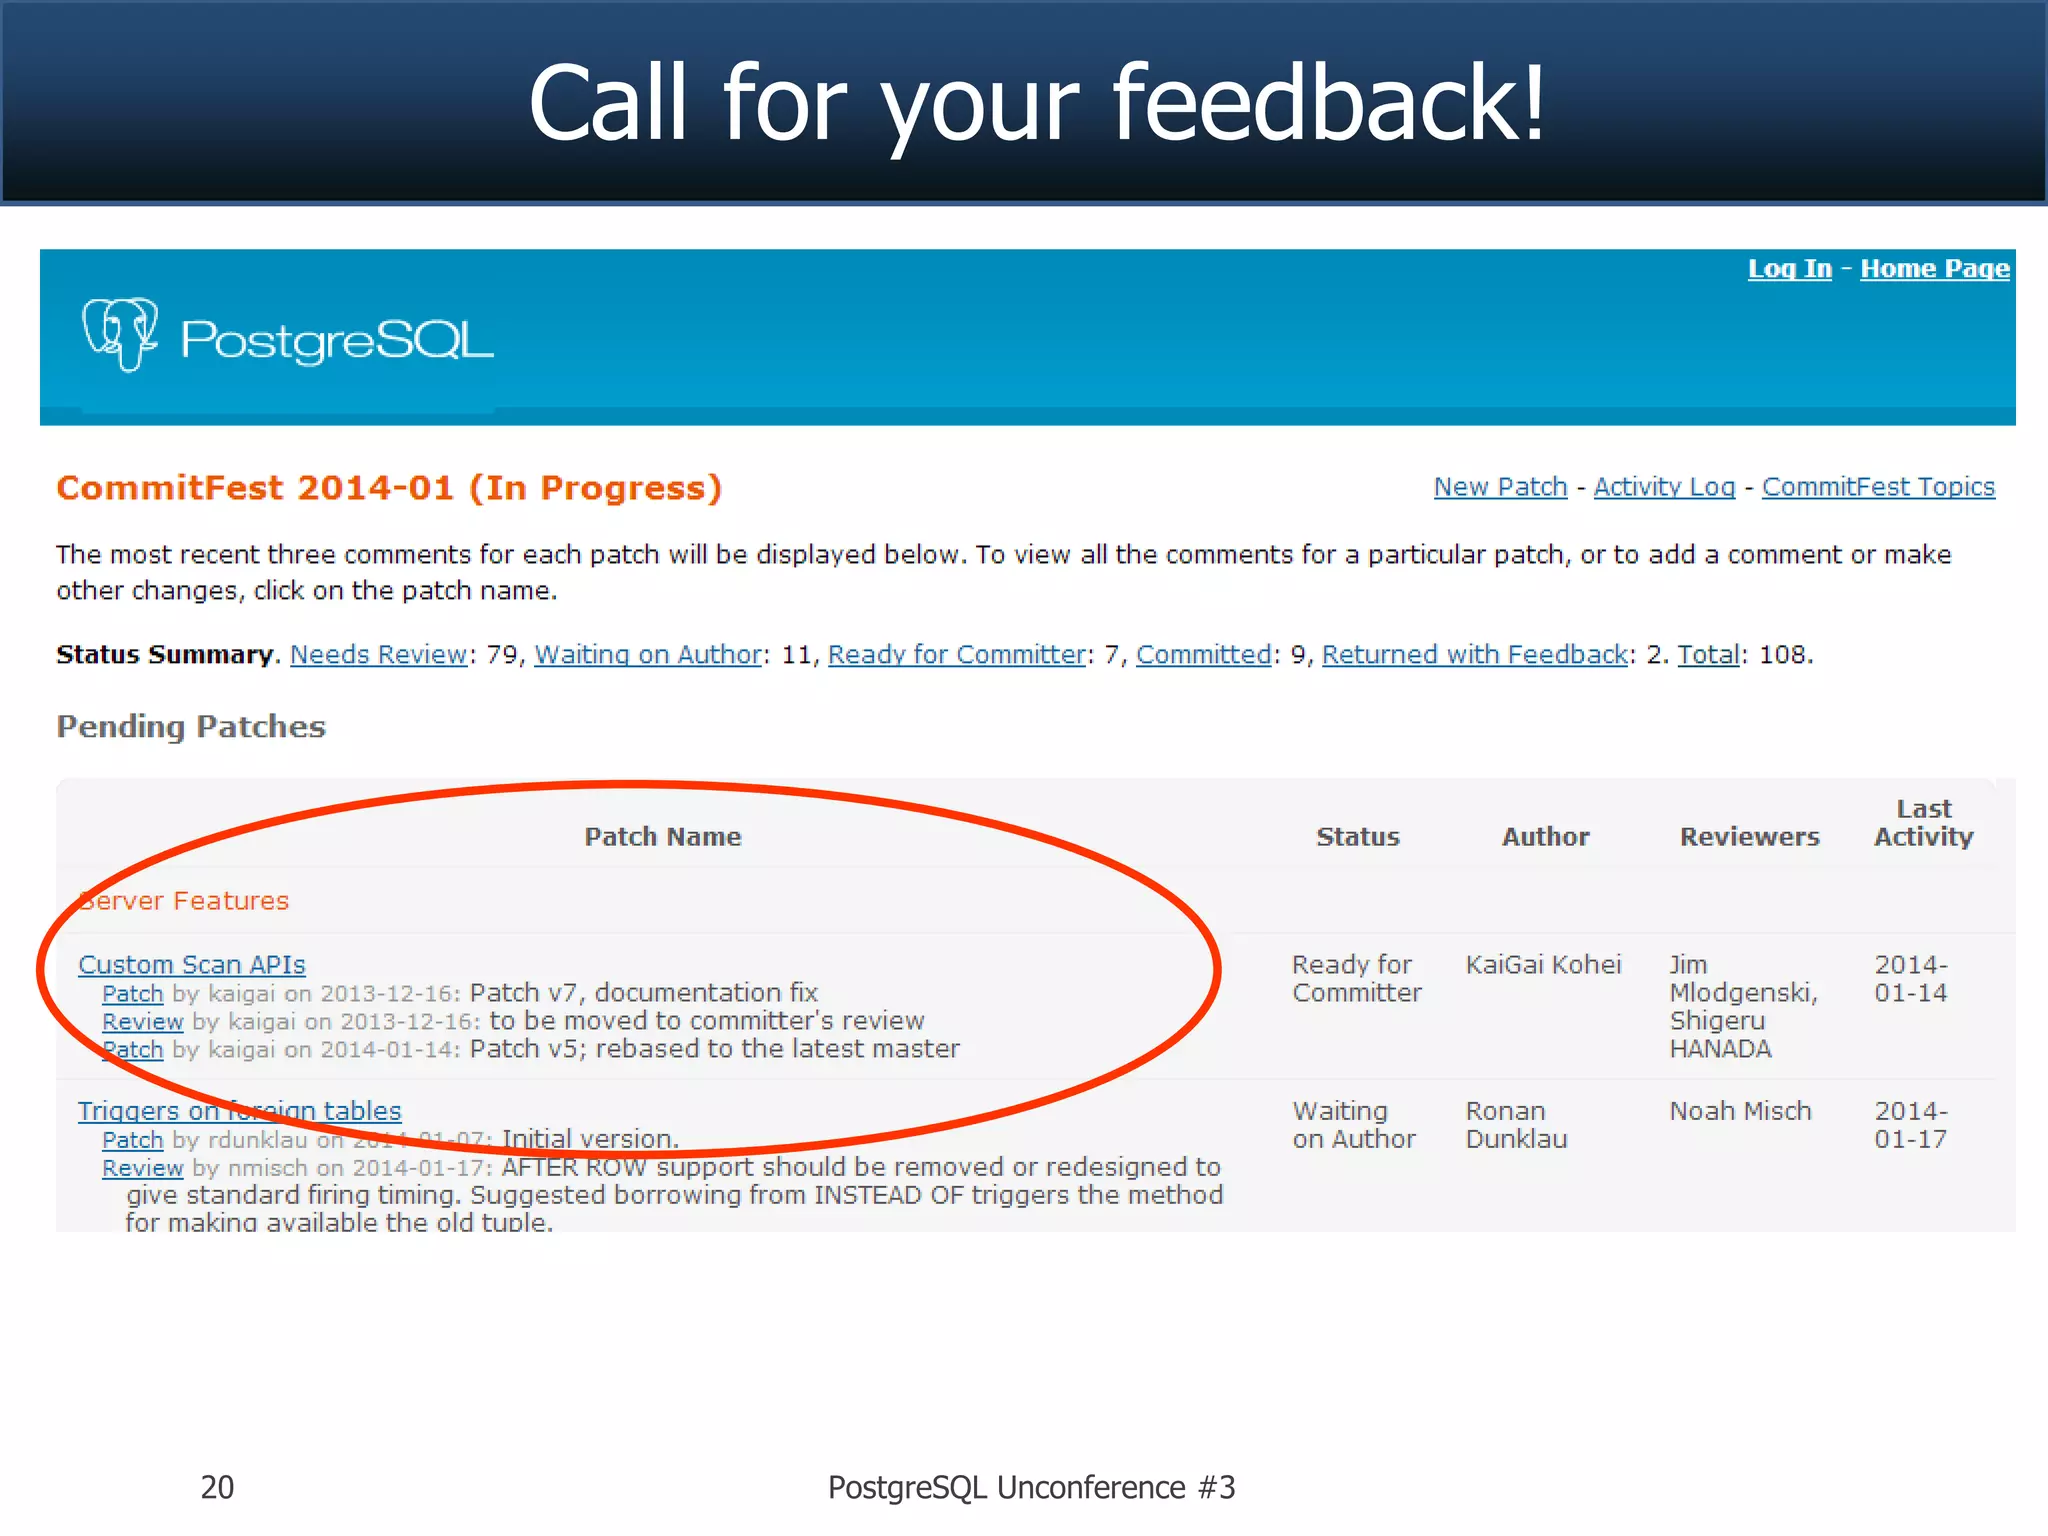Open the Custom Scan APIs patch

point(192,965)
